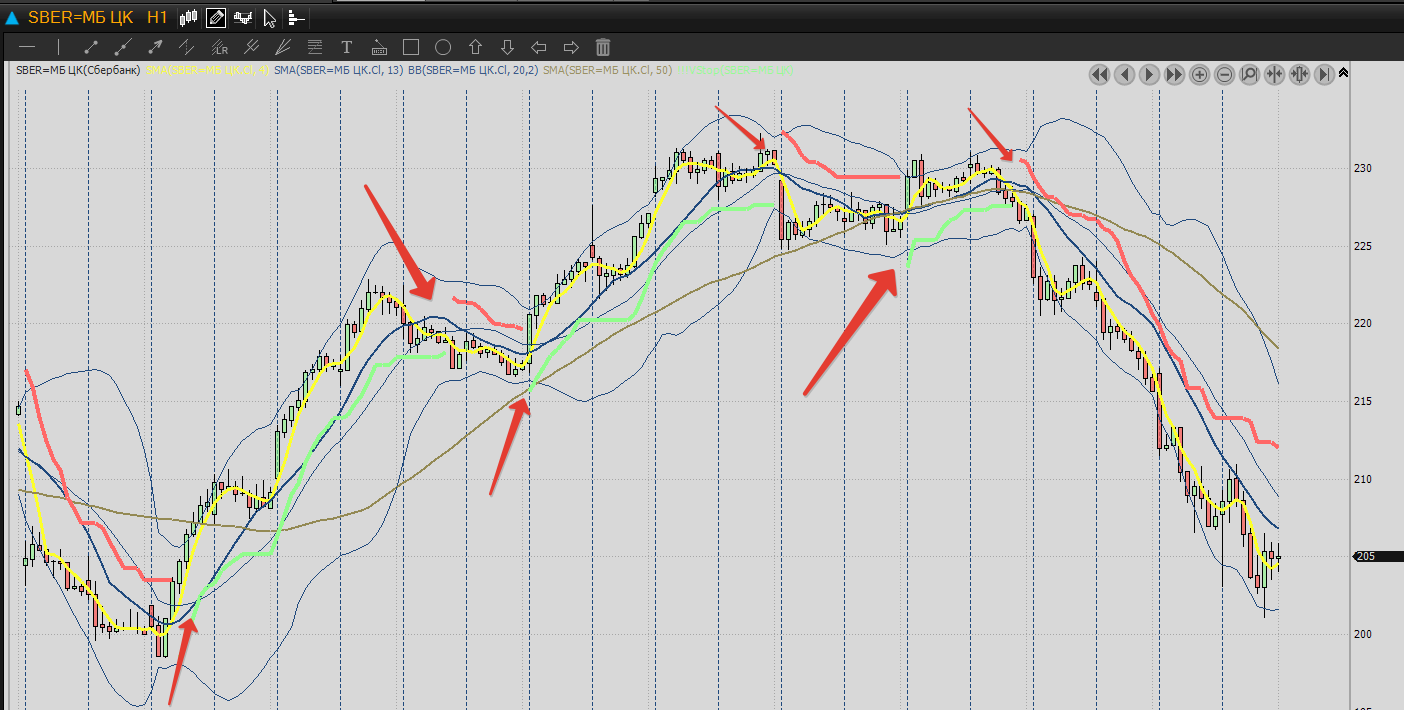Click the BB(SBER=МБ ЦК.Cl, 20,2) indicator label
Screen dimensions: 1404x710
click(x=472, y=70)
